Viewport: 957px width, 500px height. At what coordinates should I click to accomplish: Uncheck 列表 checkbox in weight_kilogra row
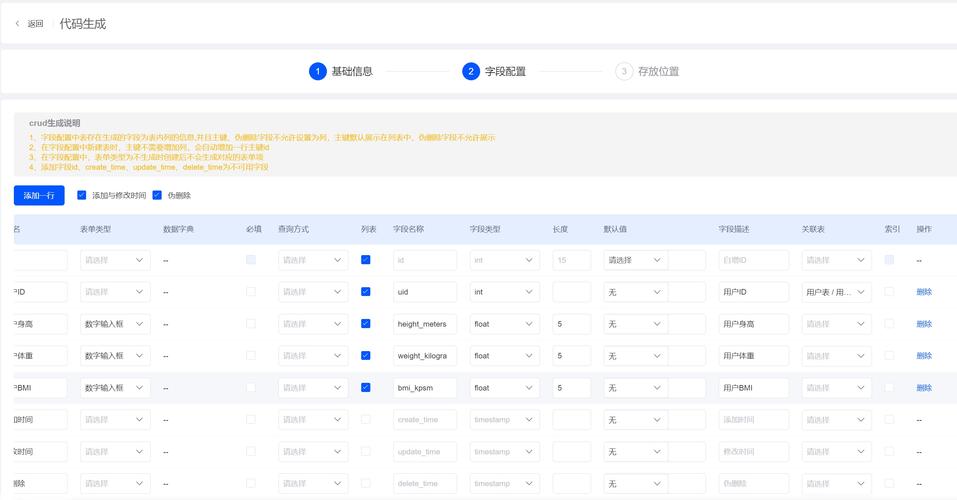click(366, 355)
